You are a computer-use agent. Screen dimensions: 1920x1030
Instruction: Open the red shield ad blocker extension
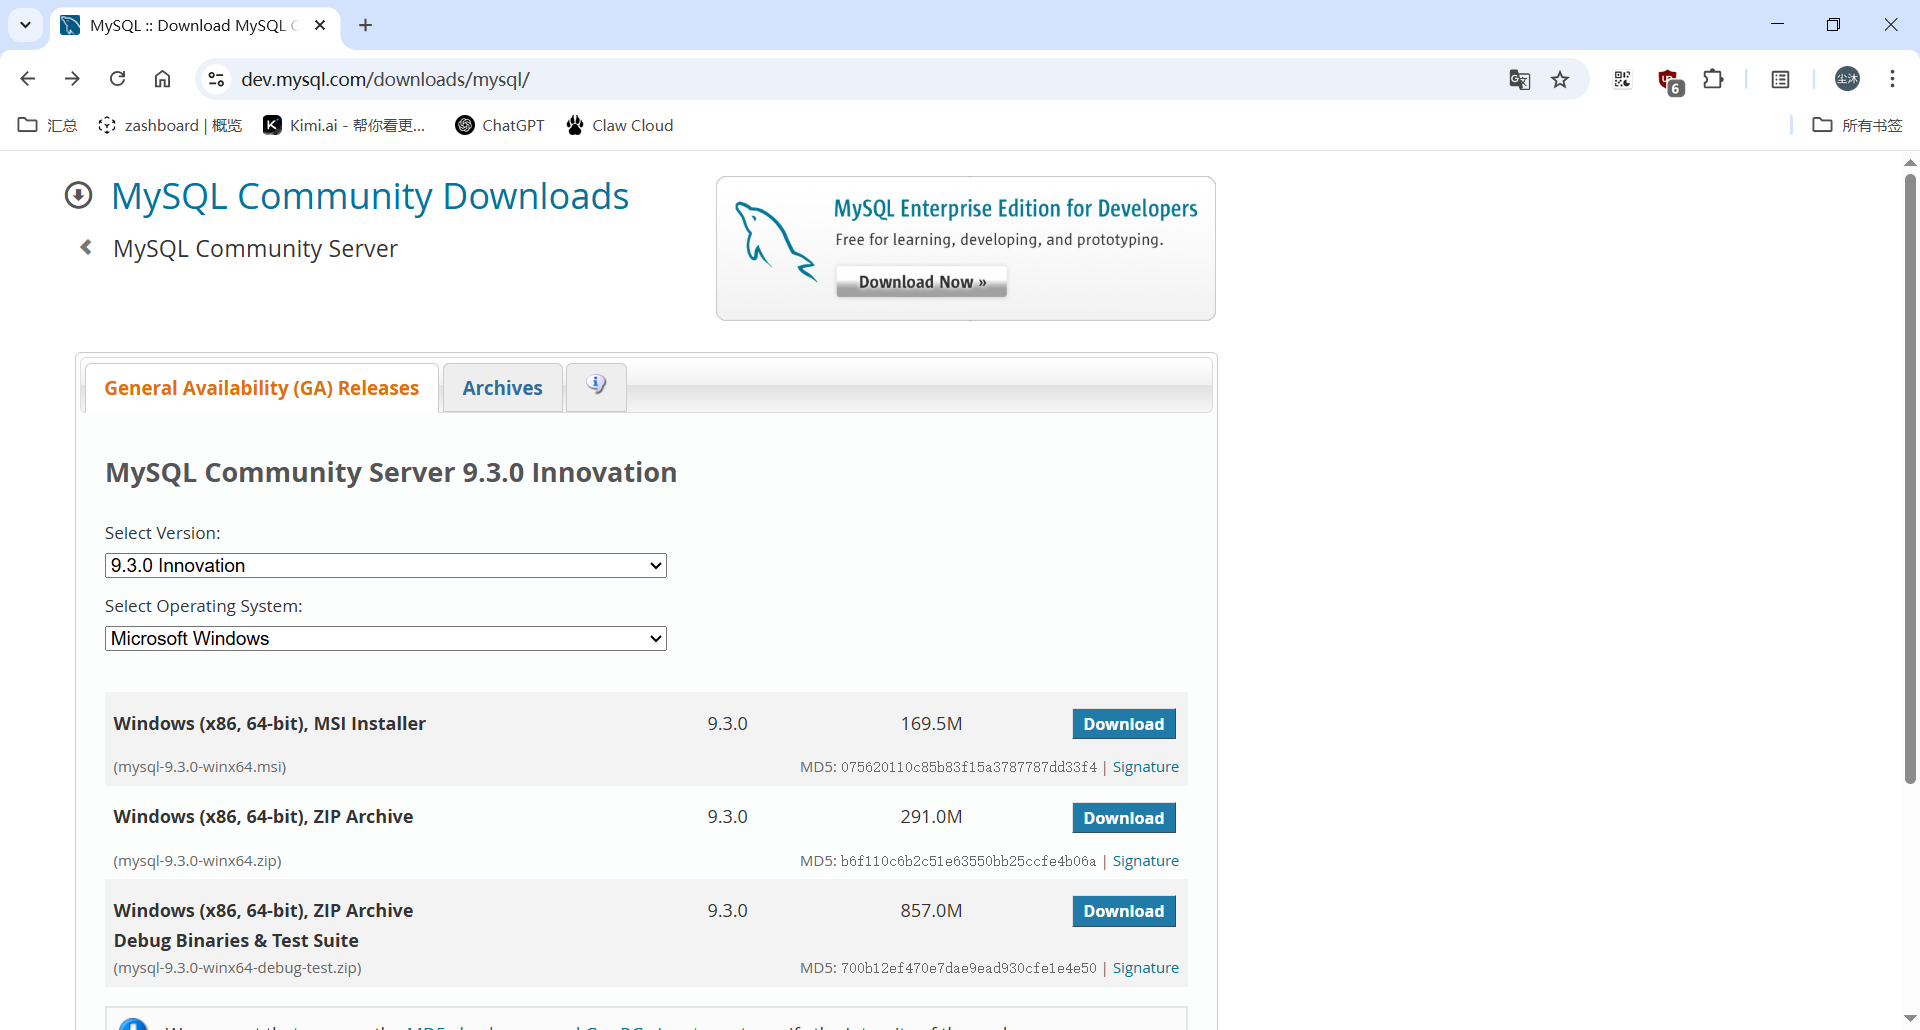[1668, 80]
